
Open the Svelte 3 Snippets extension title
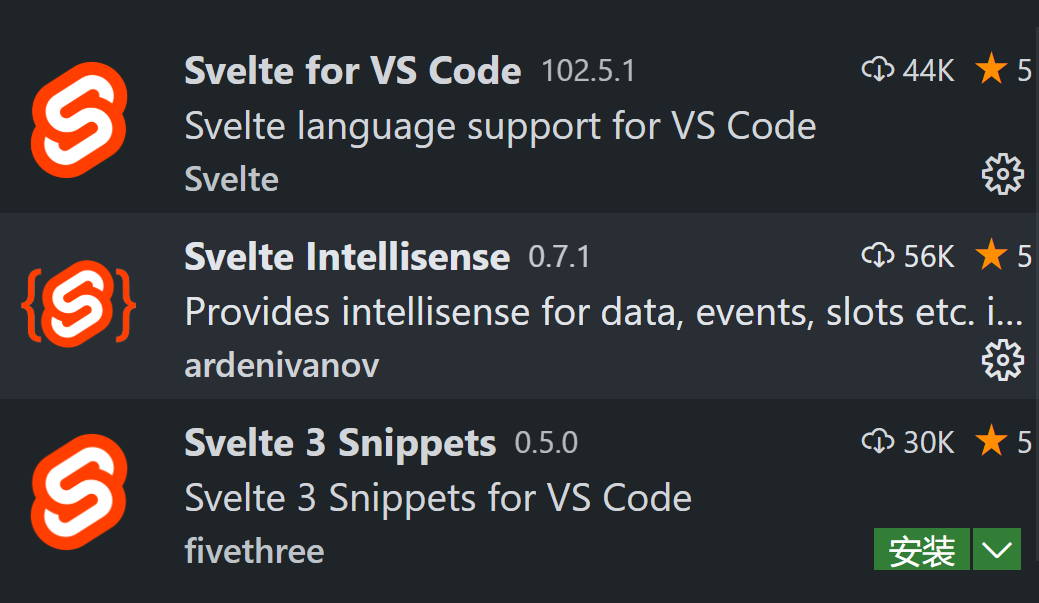pyautogui.click(x=340, y=443)
